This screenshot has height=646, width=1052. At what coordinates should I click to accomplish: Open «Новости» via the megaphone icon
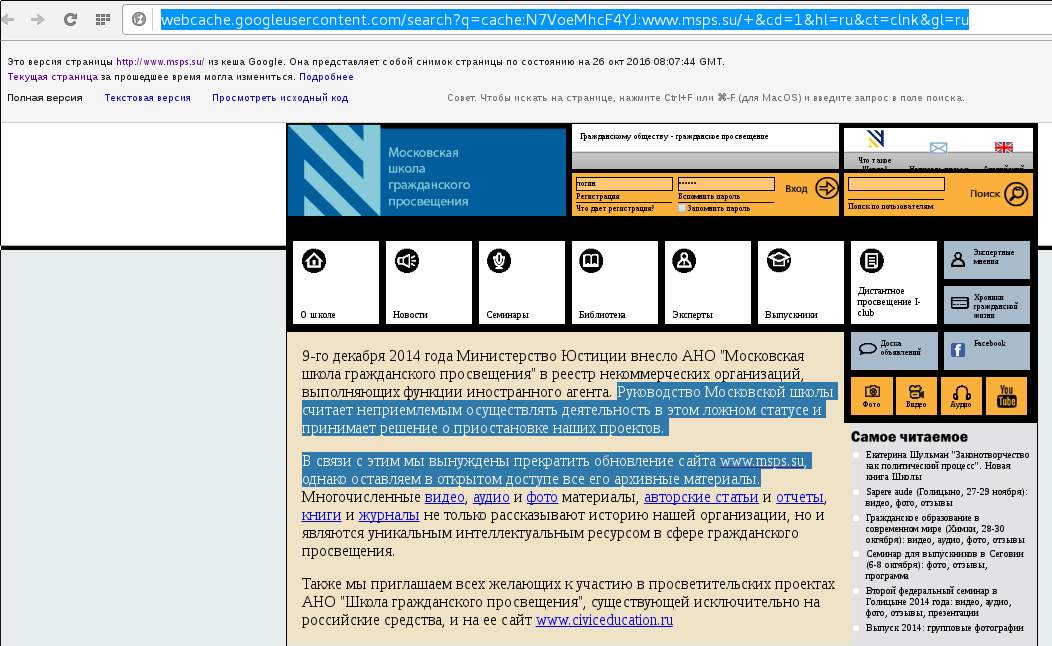pos(406,261)
